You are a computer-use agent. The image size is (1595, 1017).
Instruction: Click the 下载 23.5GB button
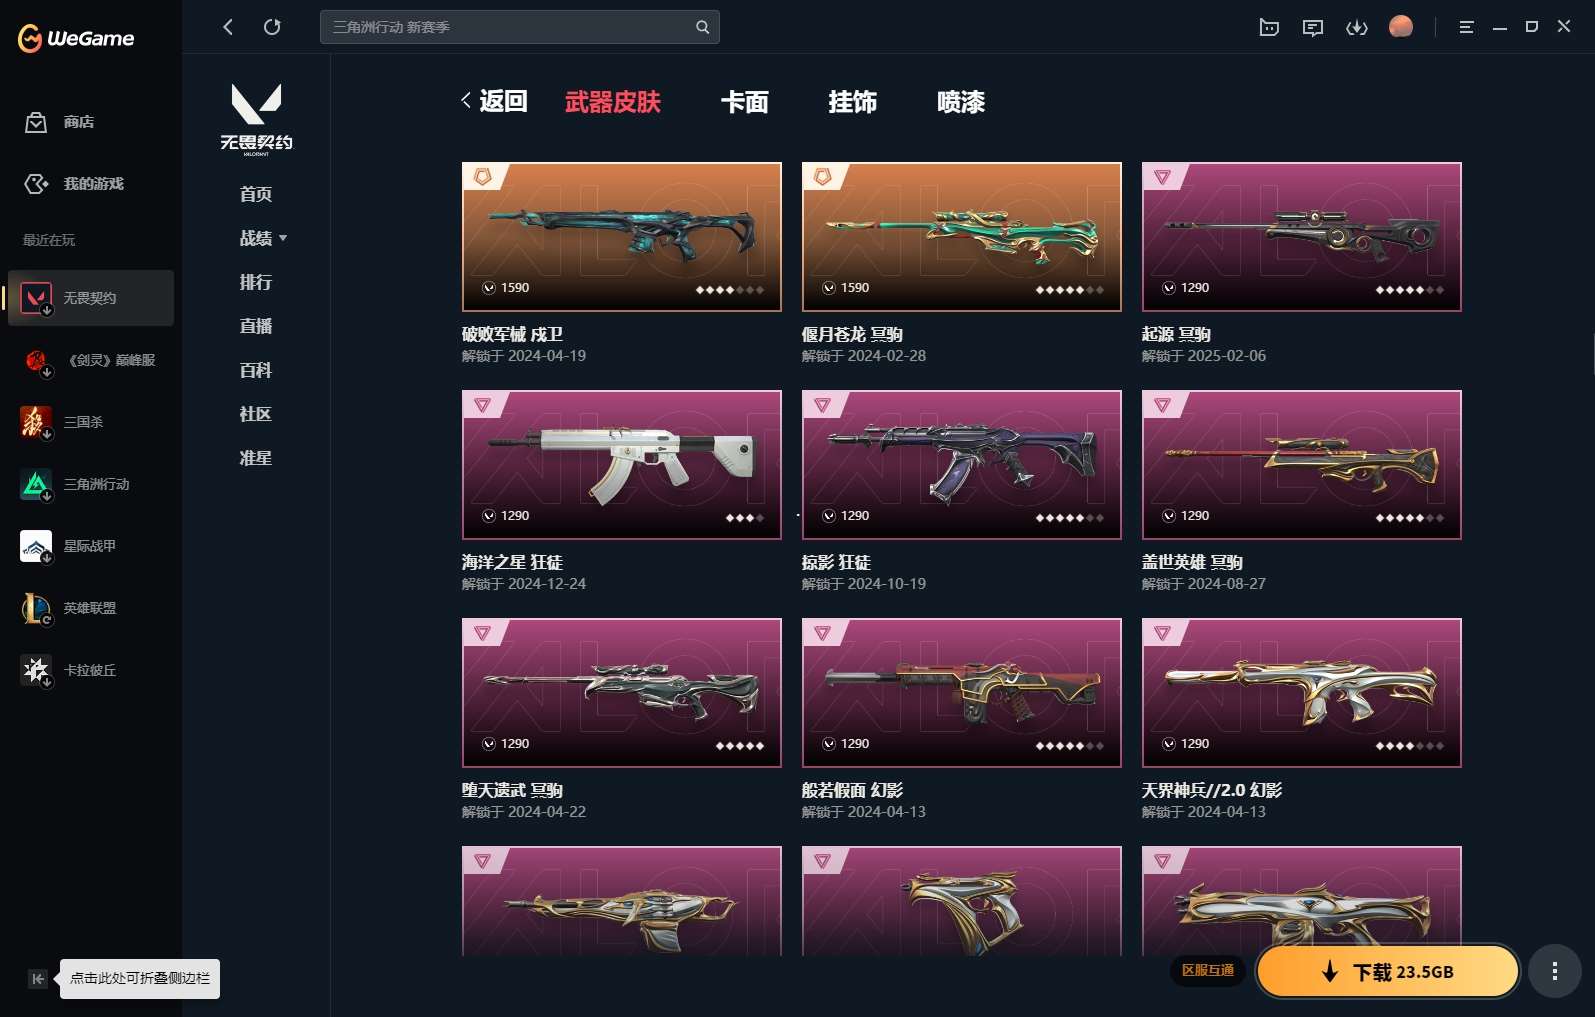tap(1388, 972)
